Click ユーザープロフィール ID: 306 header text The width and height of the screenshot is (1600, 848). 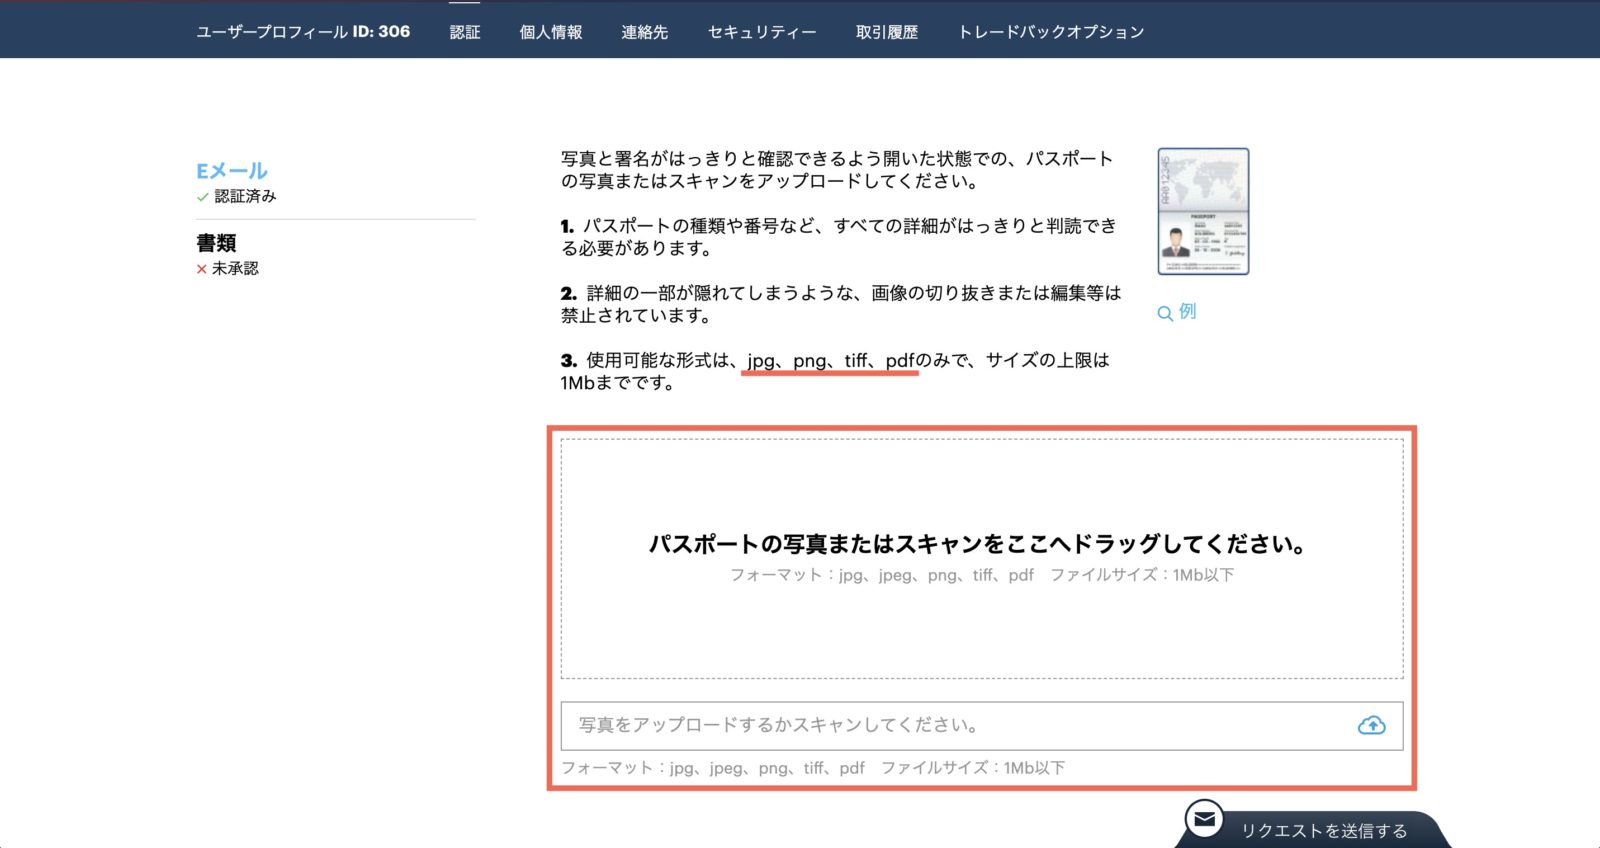[x=303, y=32]
